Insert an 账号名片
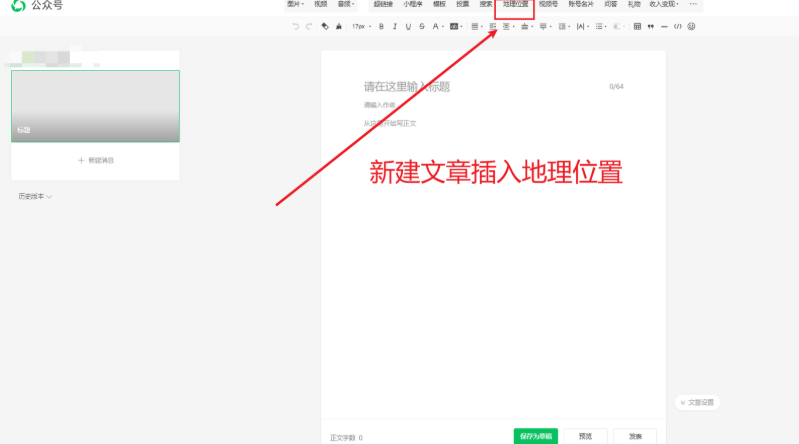 point(581,4)
